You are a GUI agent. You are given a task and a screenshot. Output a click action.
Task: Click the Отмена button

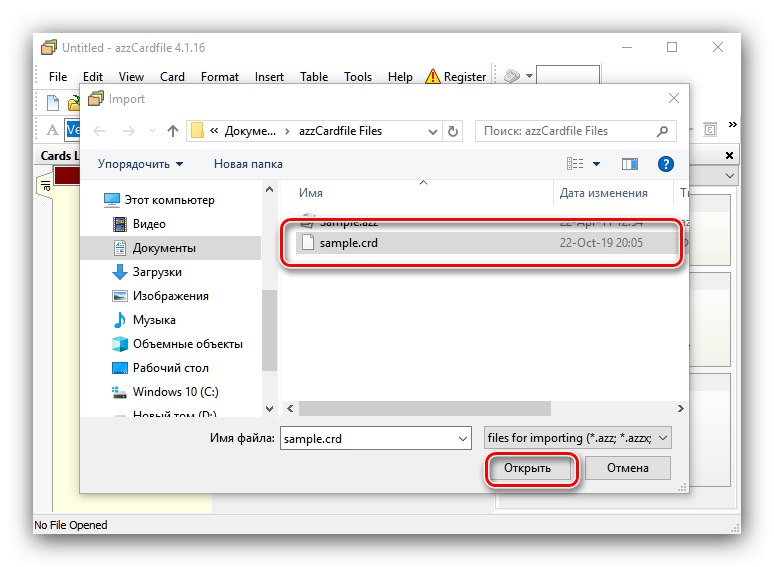click(x=627, y=468)
